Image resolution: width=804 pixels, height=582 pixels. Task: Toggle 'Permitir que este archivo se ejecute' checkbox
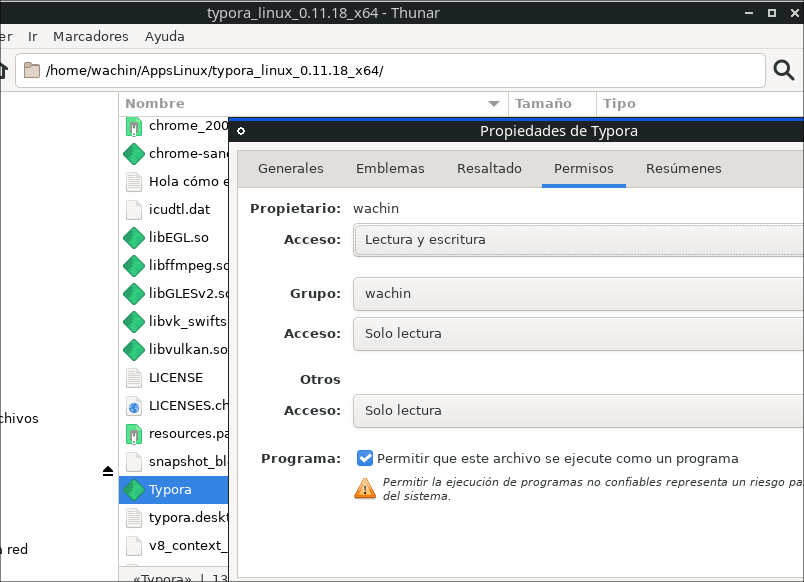[x=365, y=458]
